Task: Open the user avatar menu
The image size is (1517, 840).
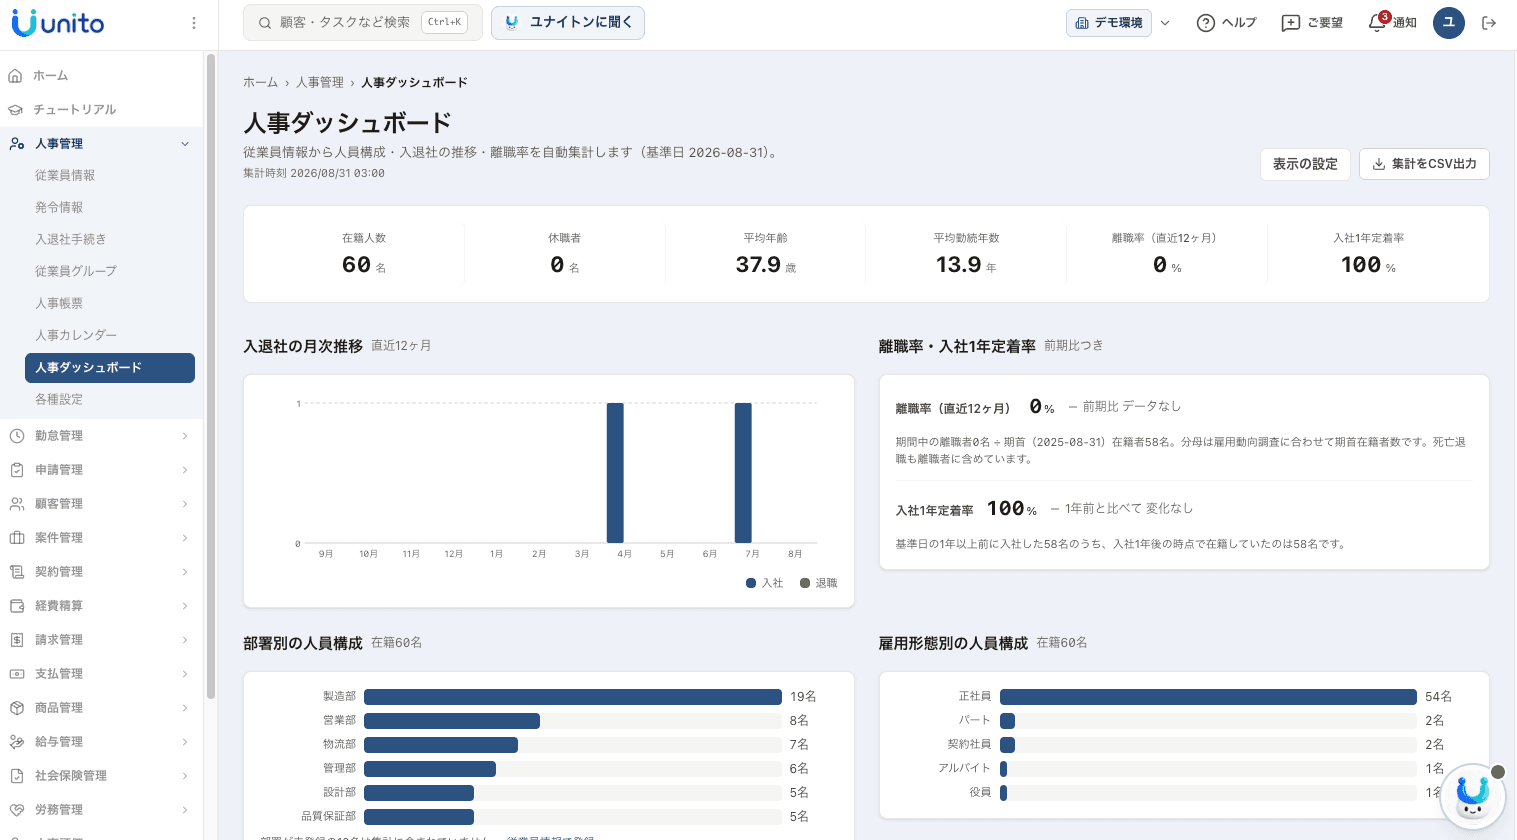Action: tap(1449, 23)
